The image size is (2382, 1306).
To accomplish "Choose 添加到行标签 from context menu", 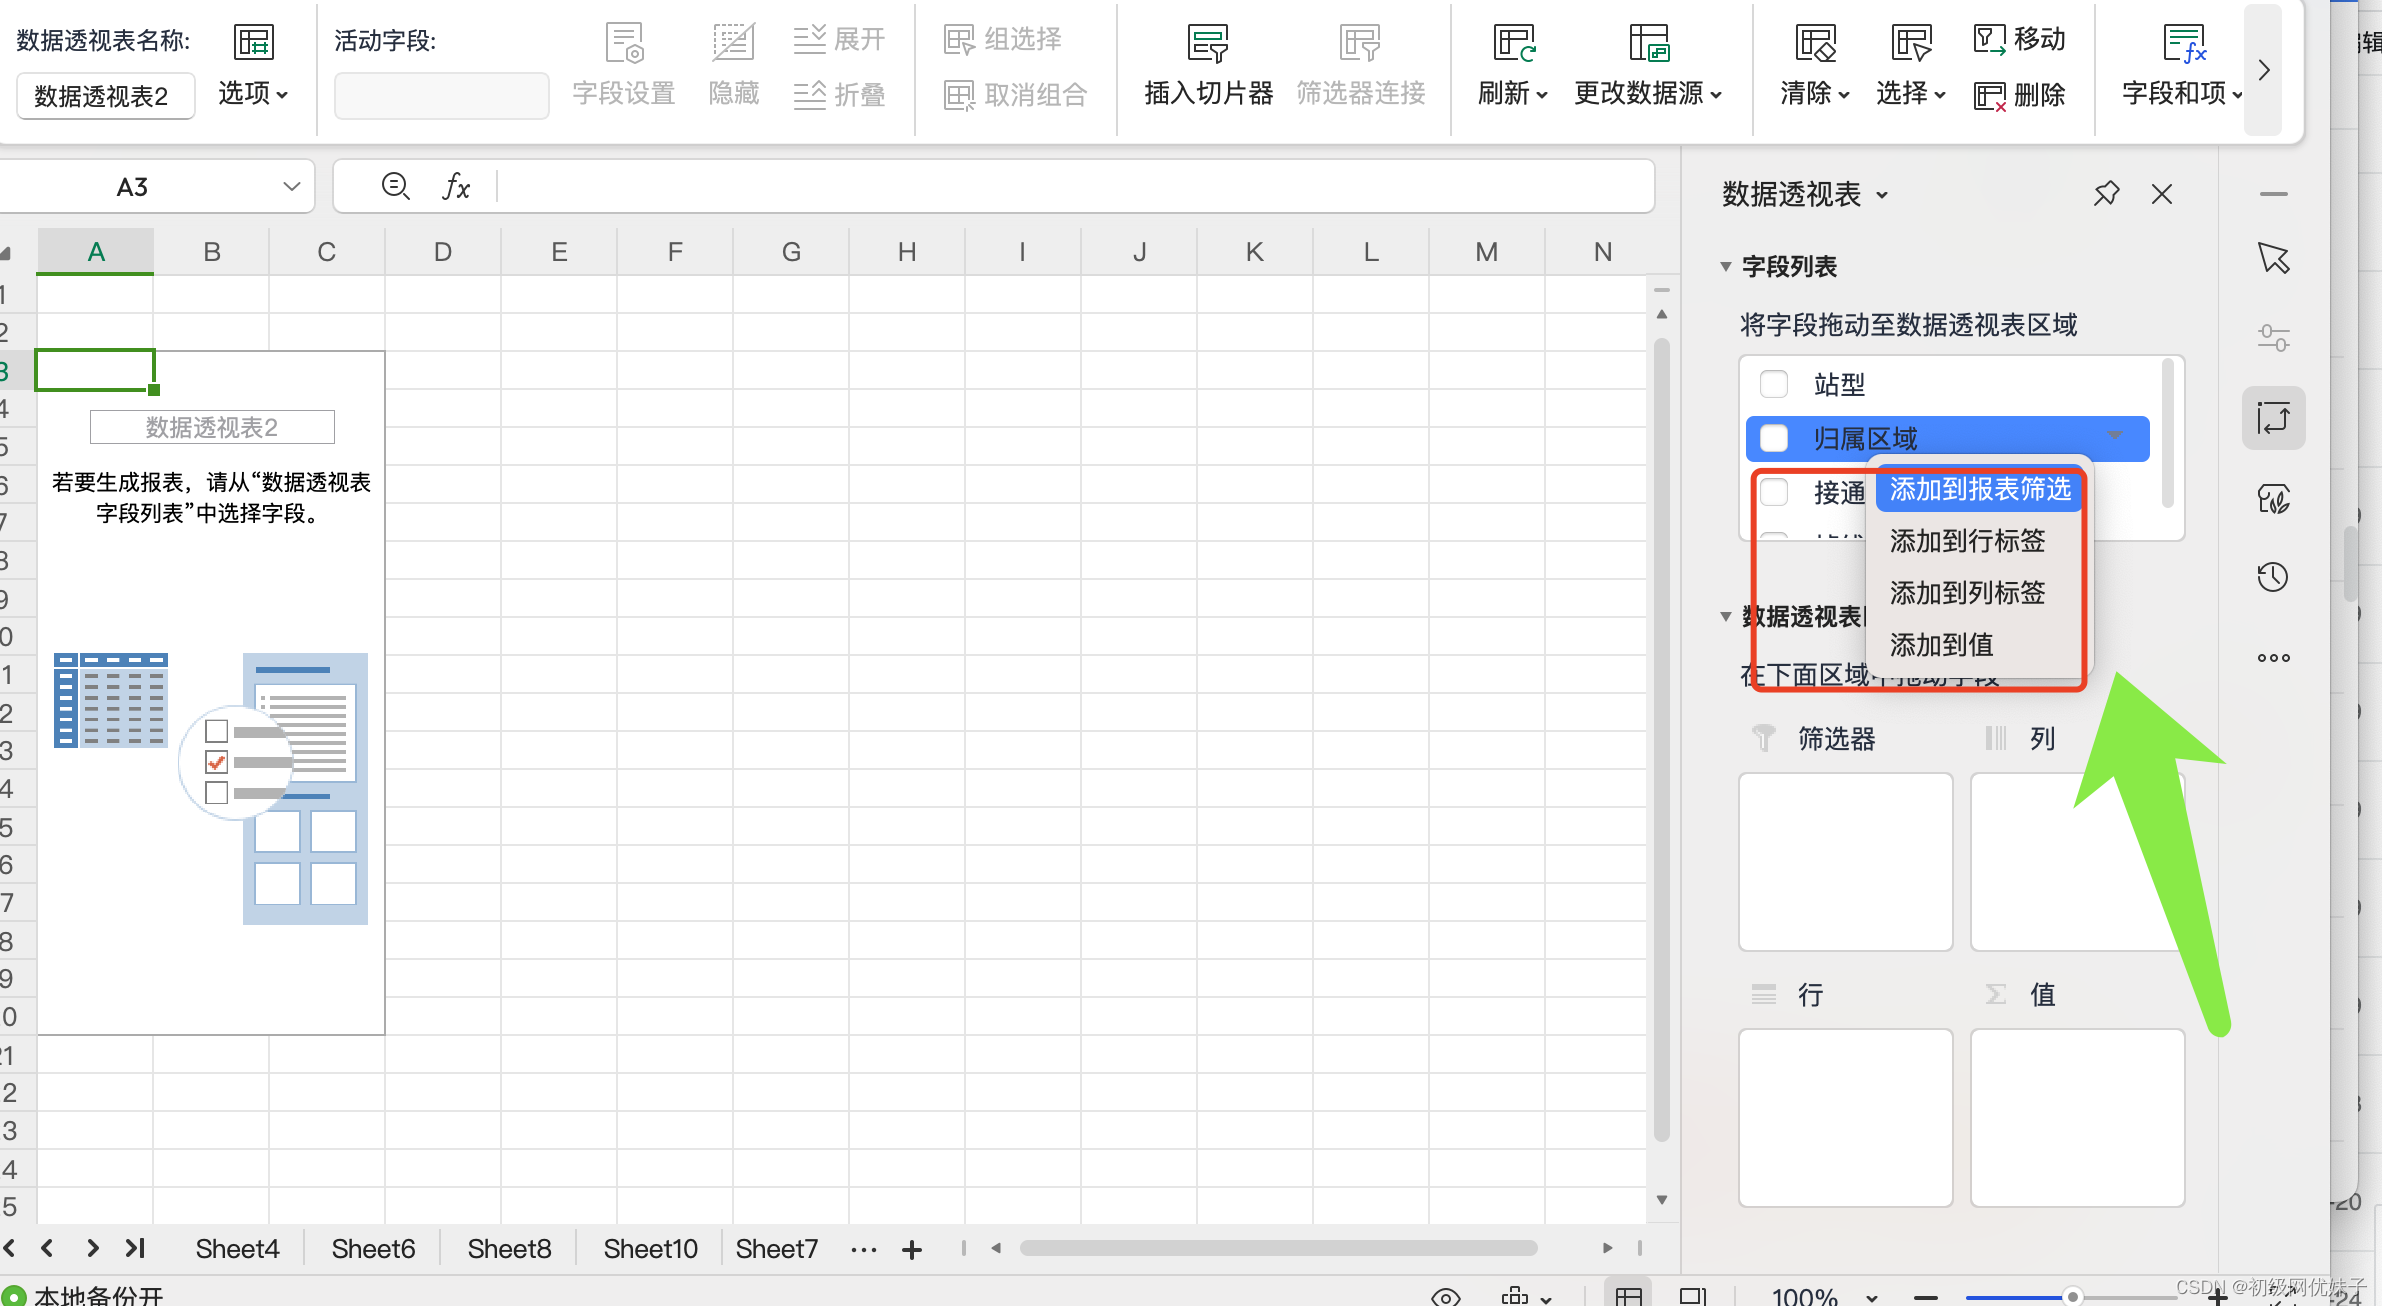I will point(1967,541).
